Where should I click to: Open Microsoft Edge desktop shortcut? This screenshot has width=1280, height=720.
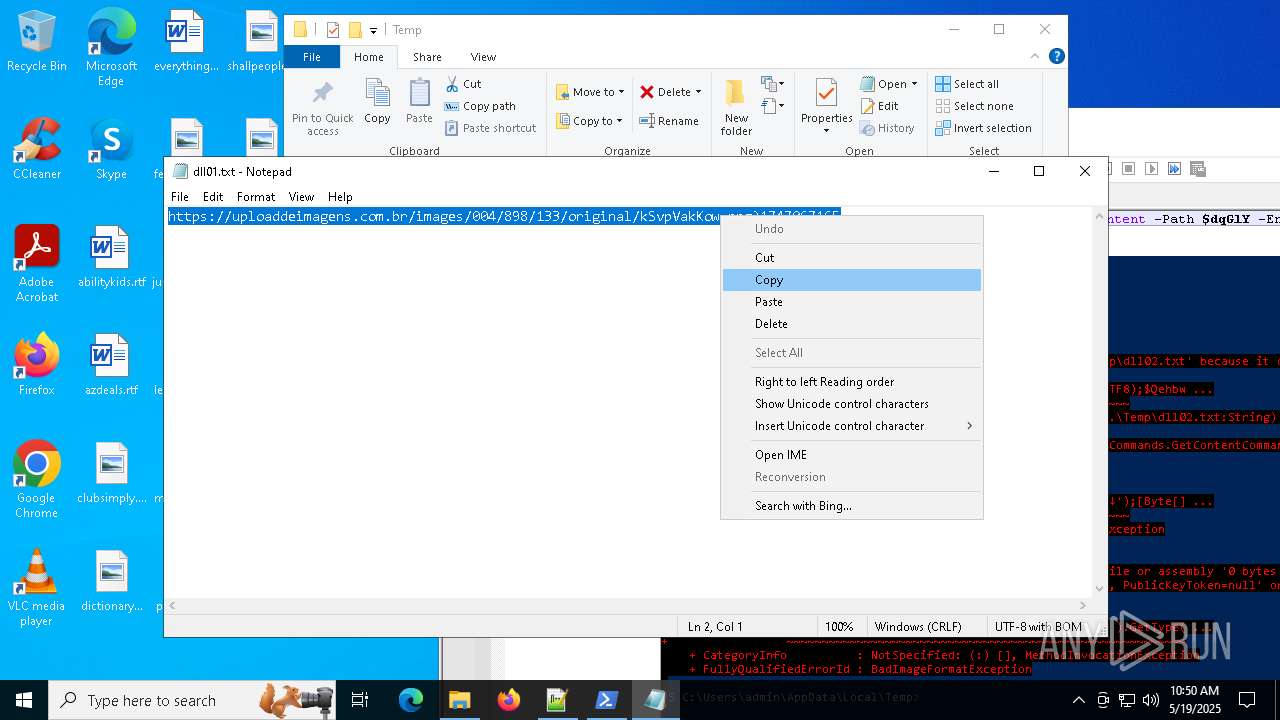pyautogui.click(x=111, y=48)
